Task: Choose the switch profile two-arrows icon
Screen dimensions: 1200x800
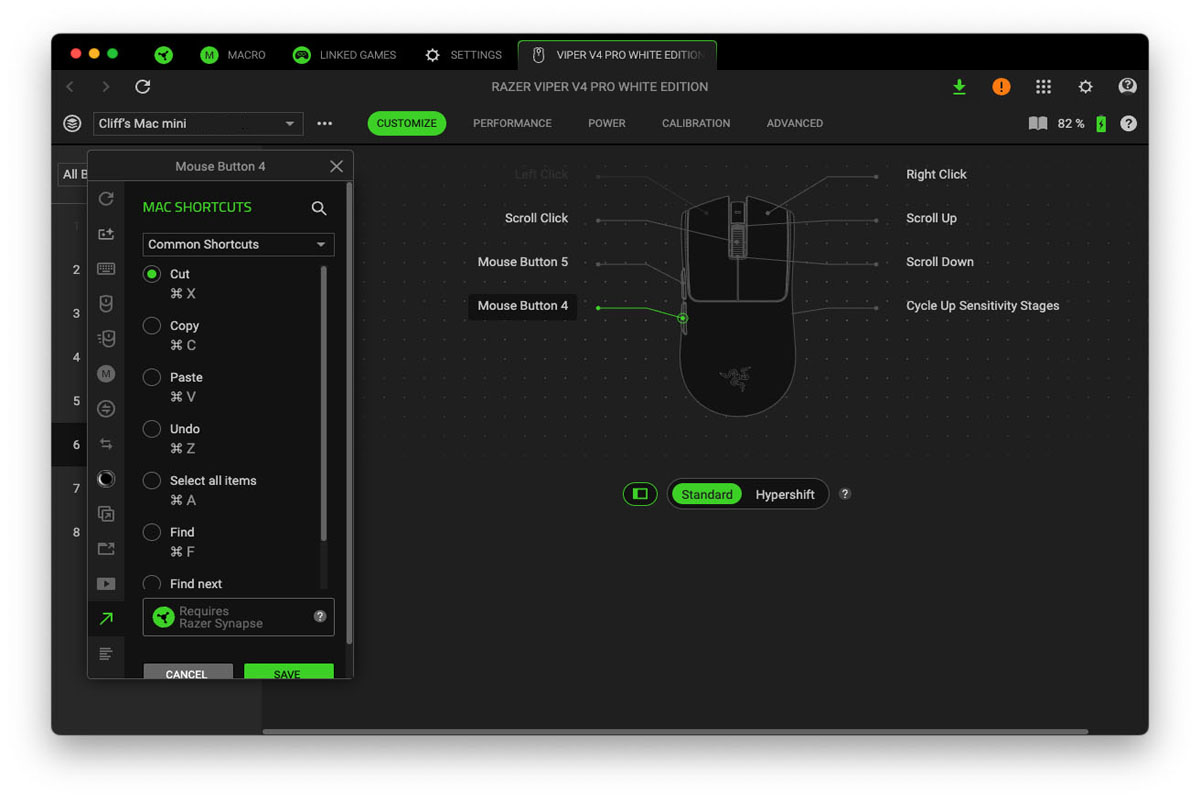Action: pos(106,444)
